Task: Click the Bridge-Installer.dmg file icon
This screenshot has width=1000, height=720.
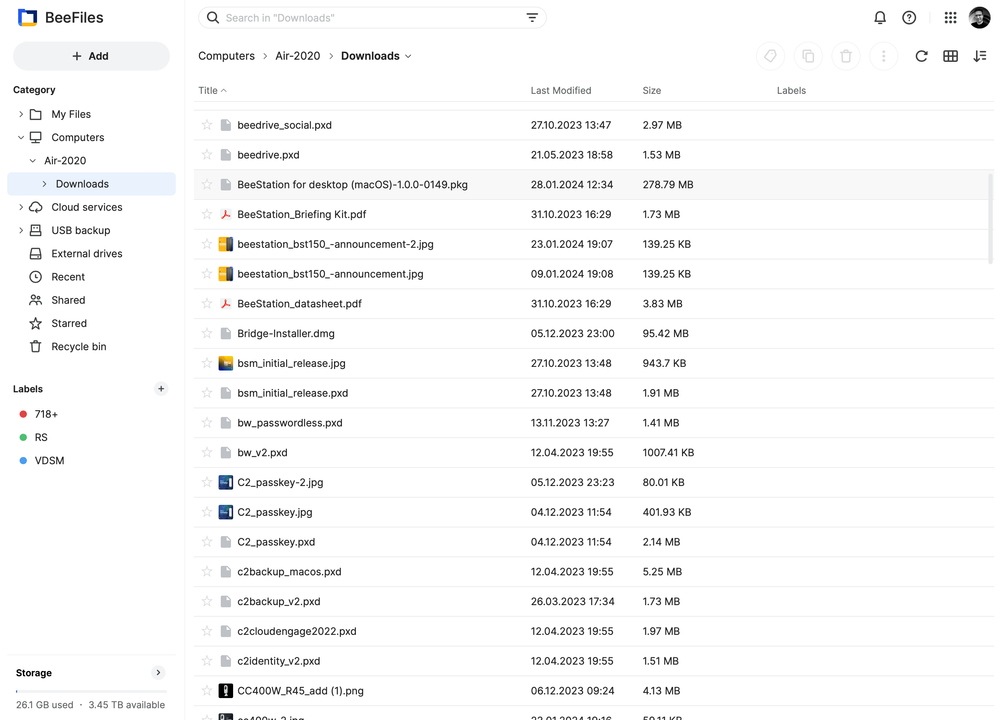Action: (x=225, y=334)
